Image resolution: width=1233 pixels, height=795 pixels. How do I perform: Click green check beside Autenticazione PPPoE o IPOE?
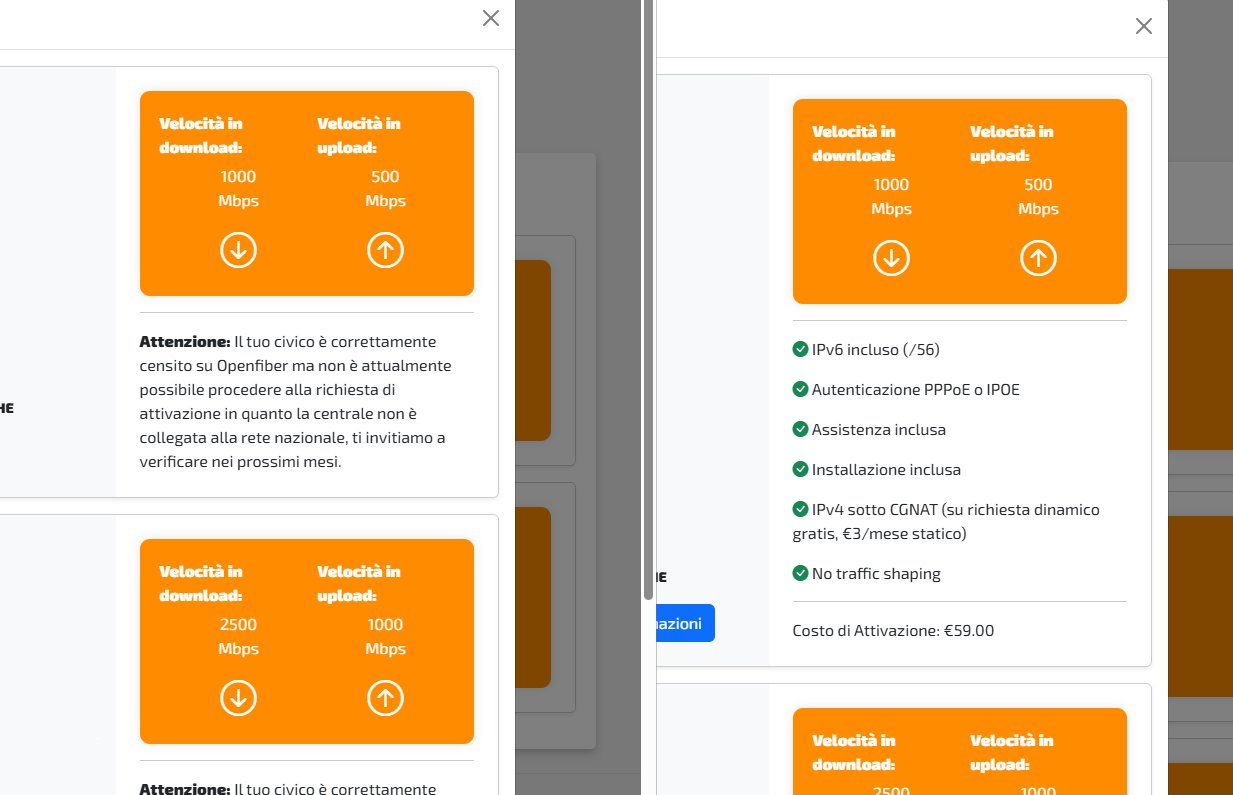[x=800, y=389]
